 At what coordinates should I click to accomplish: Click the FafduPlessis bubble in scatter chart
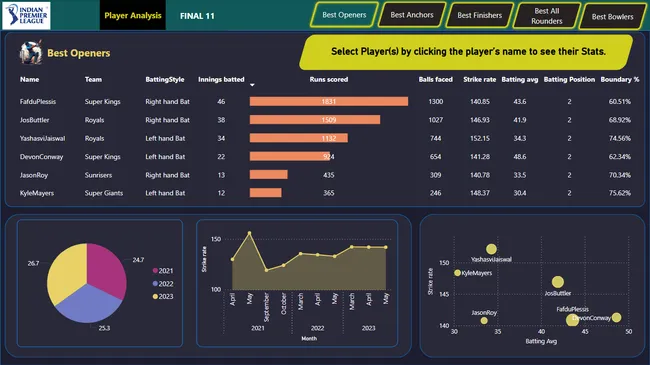(x=572, y=320)
